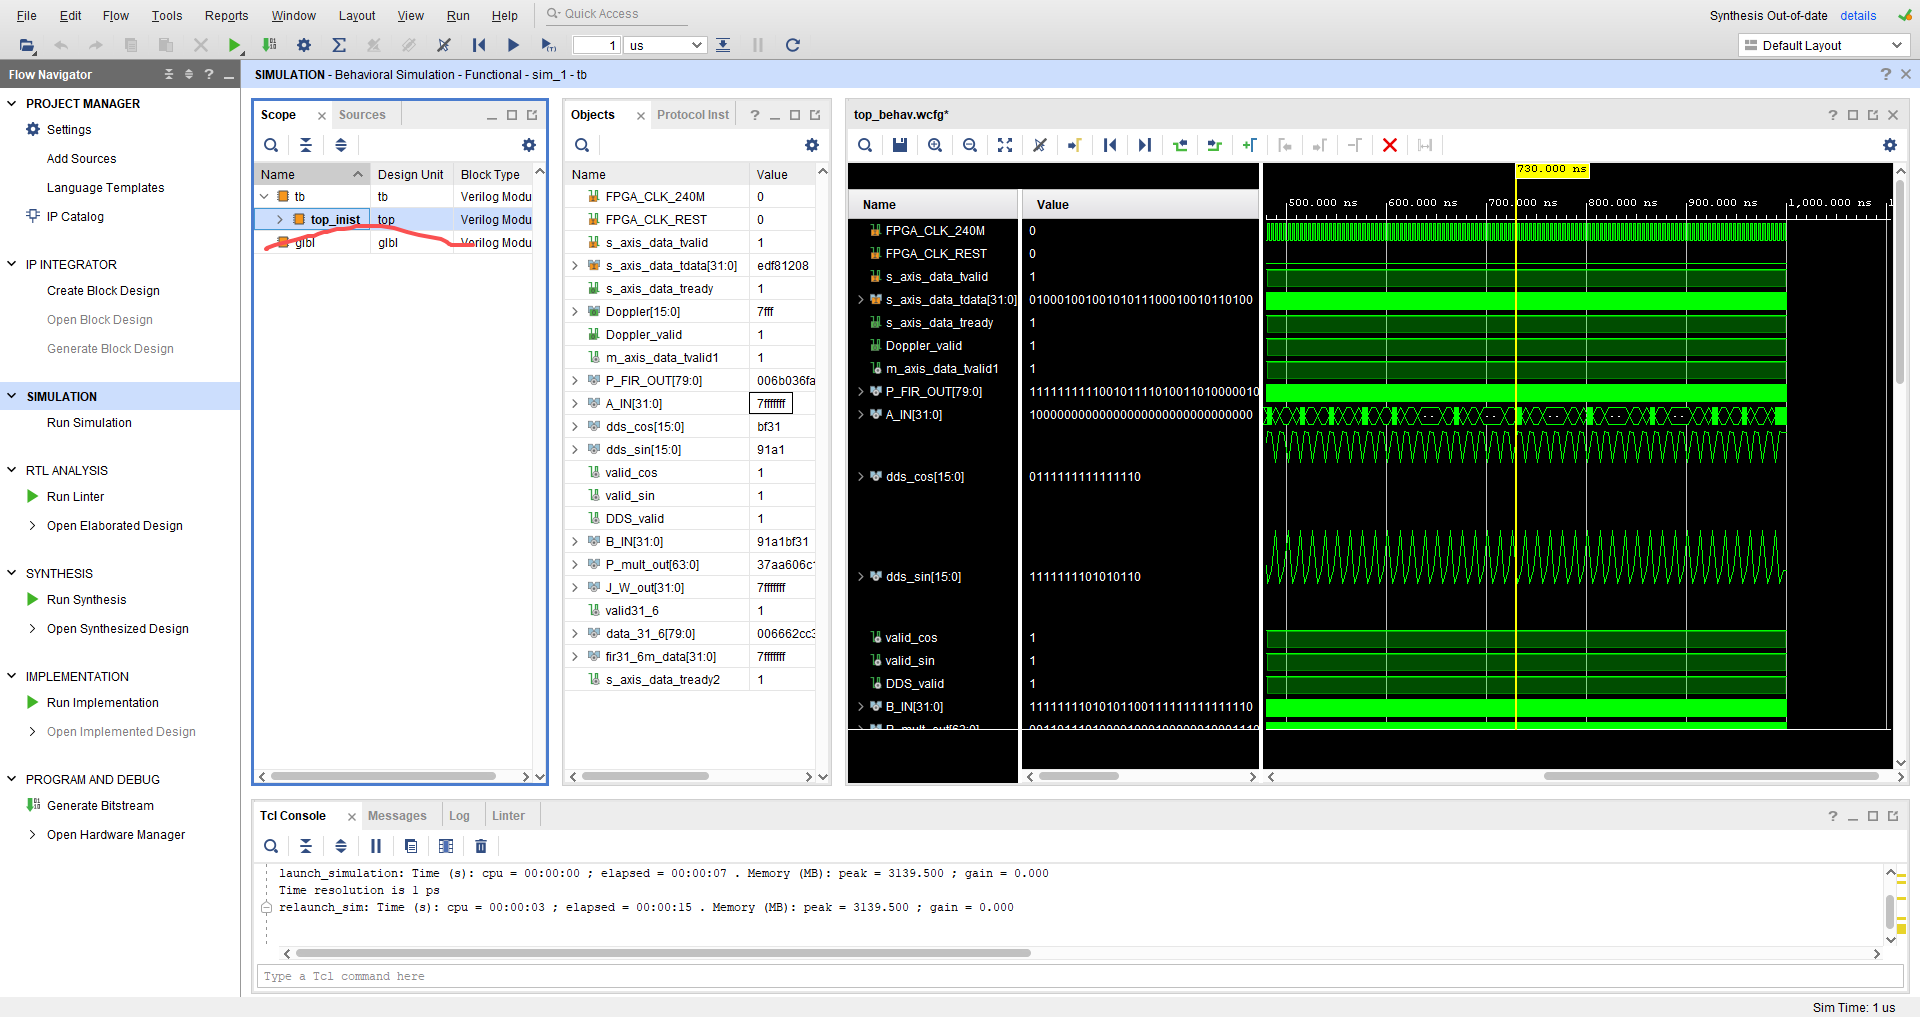Click the Relaunch Simulation refresh icon
The image size is (1920, 1017).
792,45
